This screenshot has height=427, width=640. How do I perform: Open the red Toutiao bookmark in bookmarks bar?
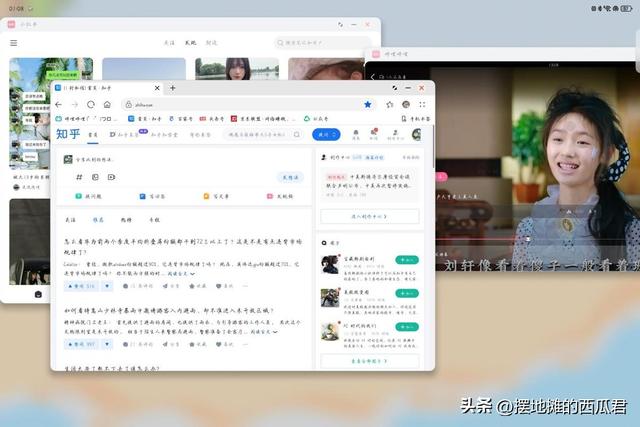click(211, 118)
